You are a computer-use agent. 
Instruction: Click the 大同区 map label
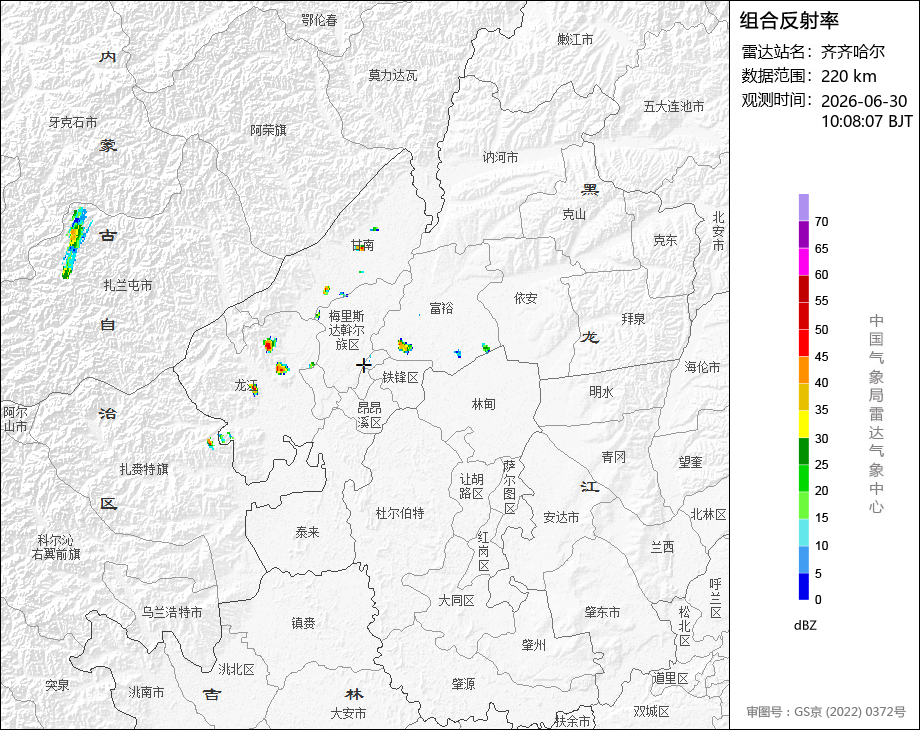tap(456, 601)
